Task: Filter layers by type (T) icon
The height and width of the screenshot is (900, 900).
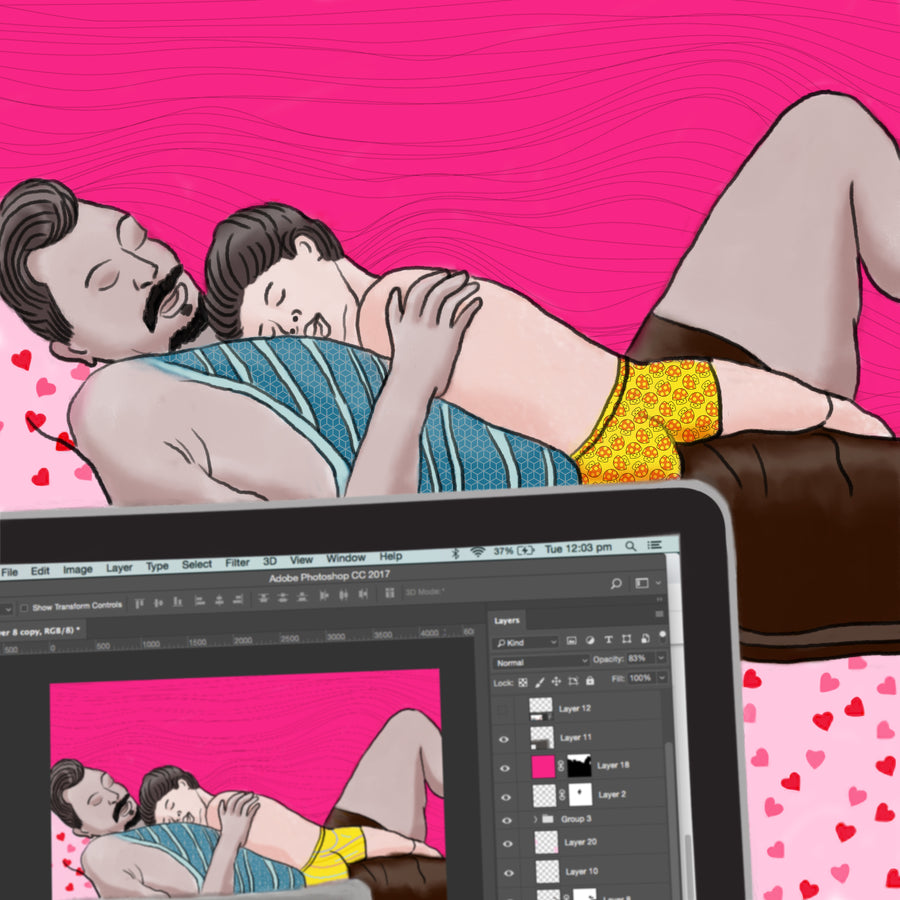Action: (x=608, y=640)
